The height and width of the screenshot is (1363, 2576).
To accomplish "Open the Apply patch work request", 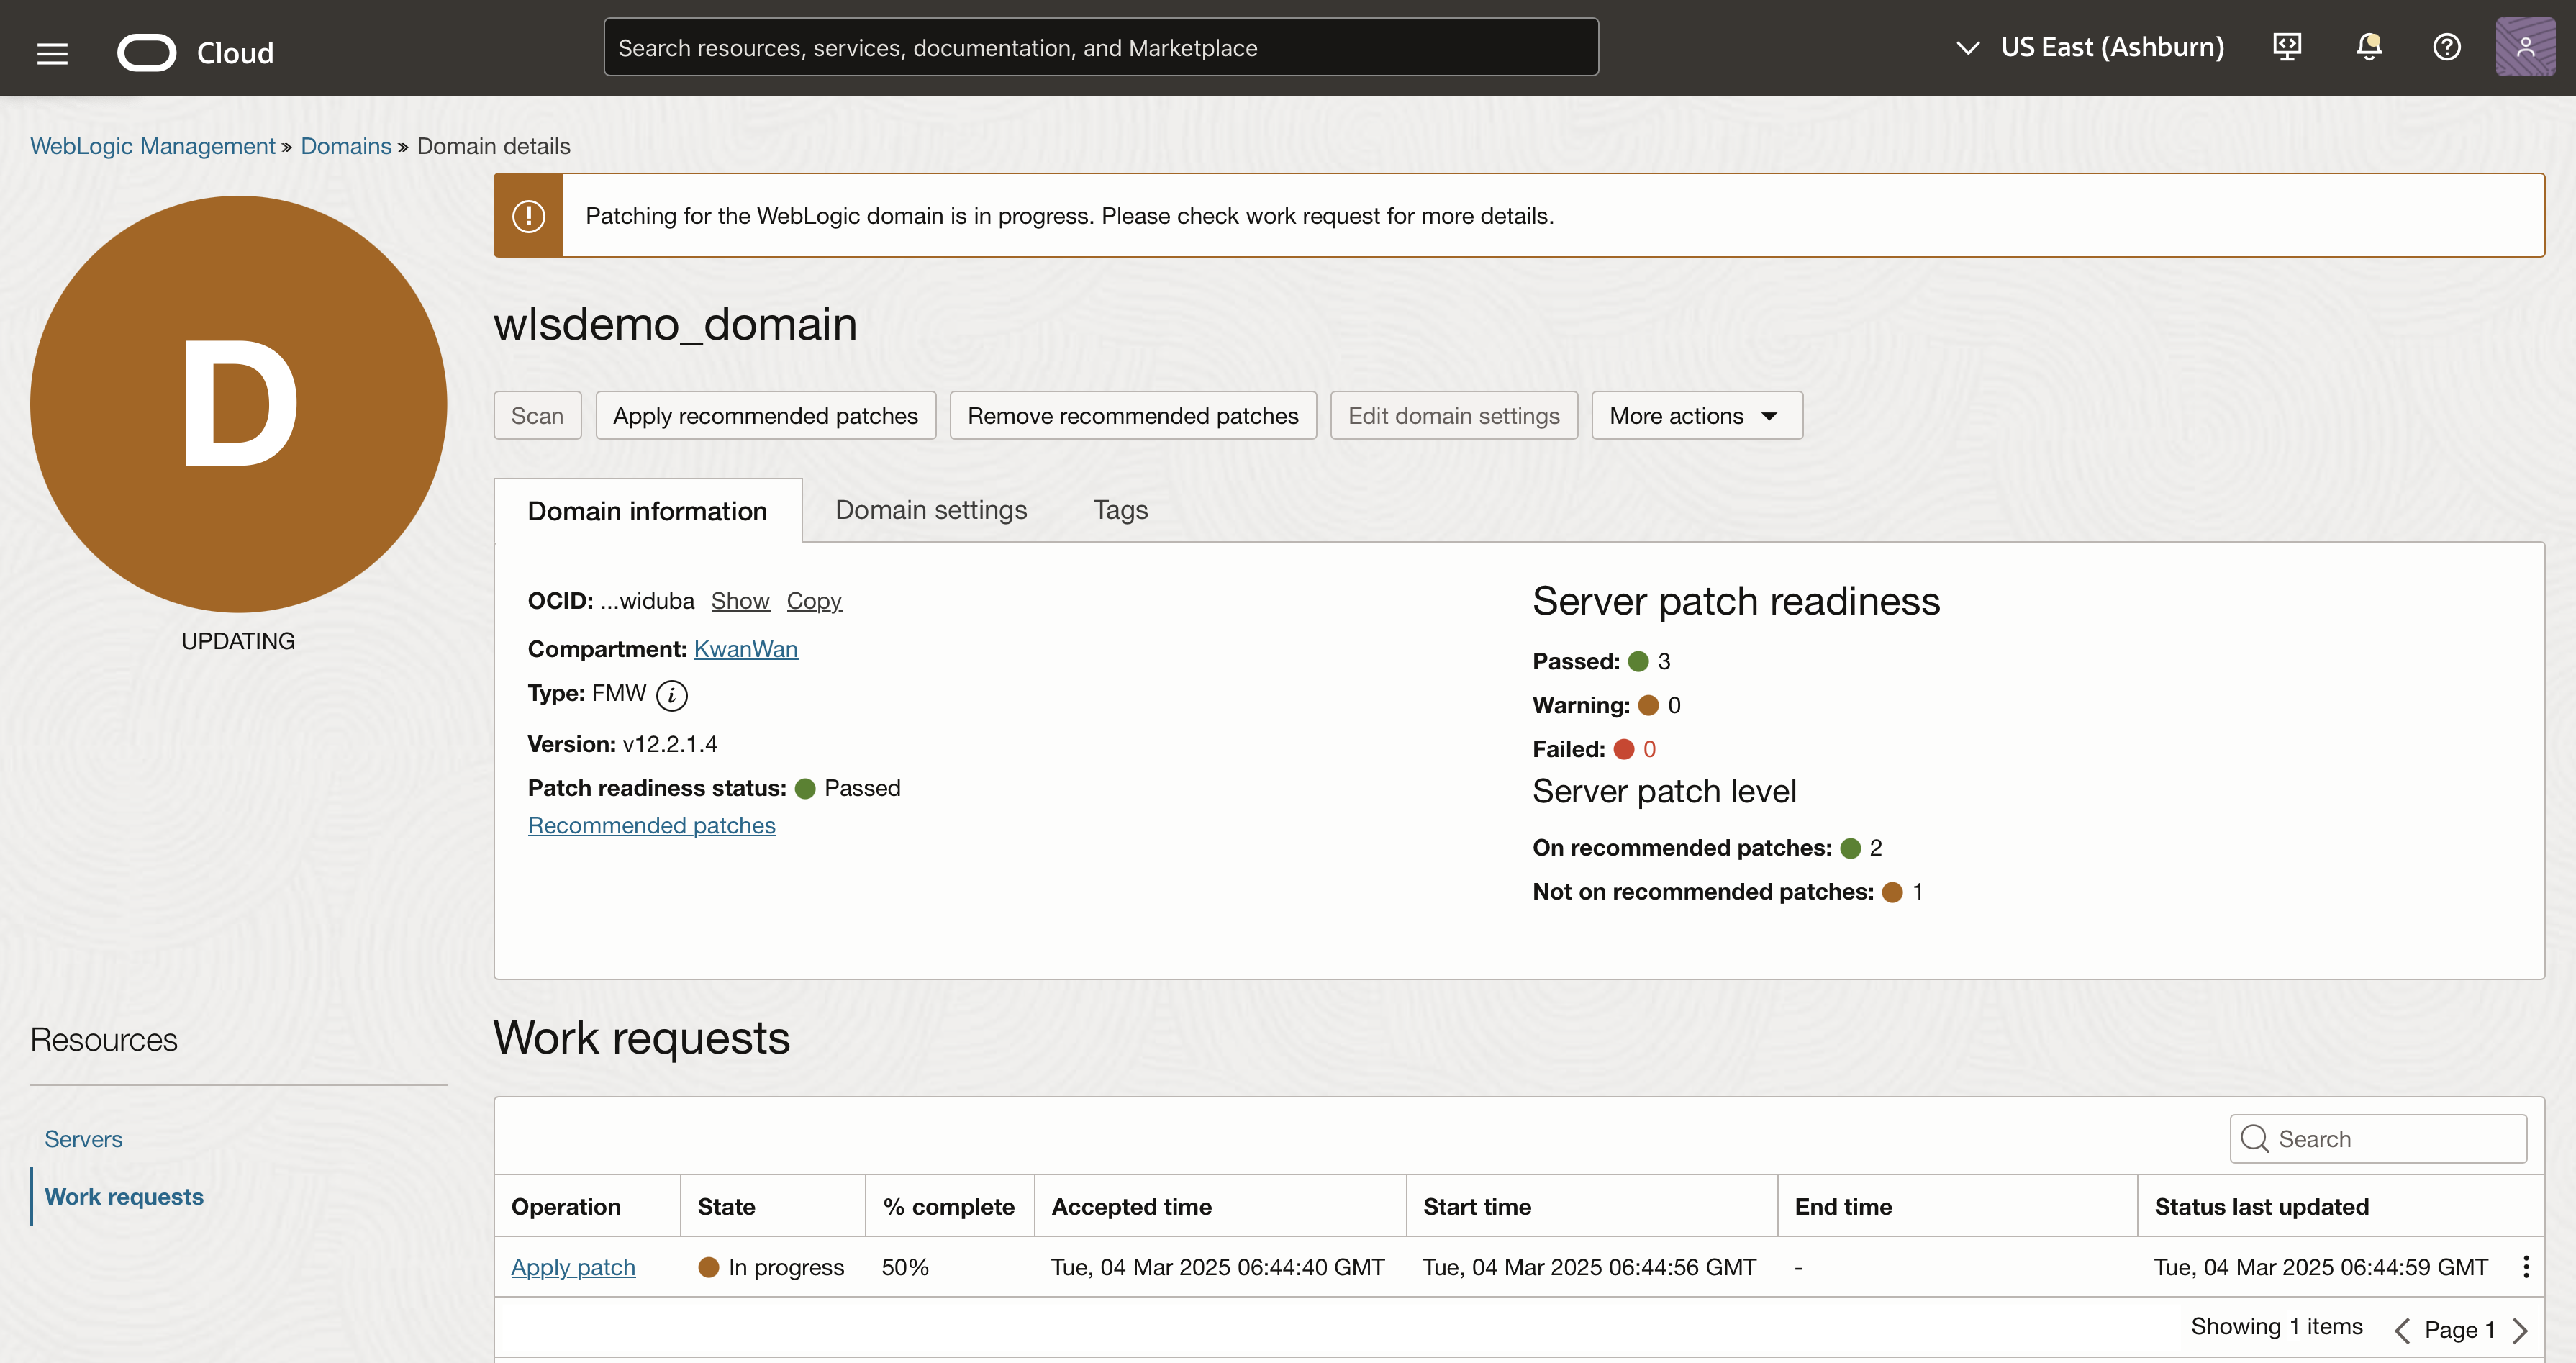I will click(x=573, y=1267).
